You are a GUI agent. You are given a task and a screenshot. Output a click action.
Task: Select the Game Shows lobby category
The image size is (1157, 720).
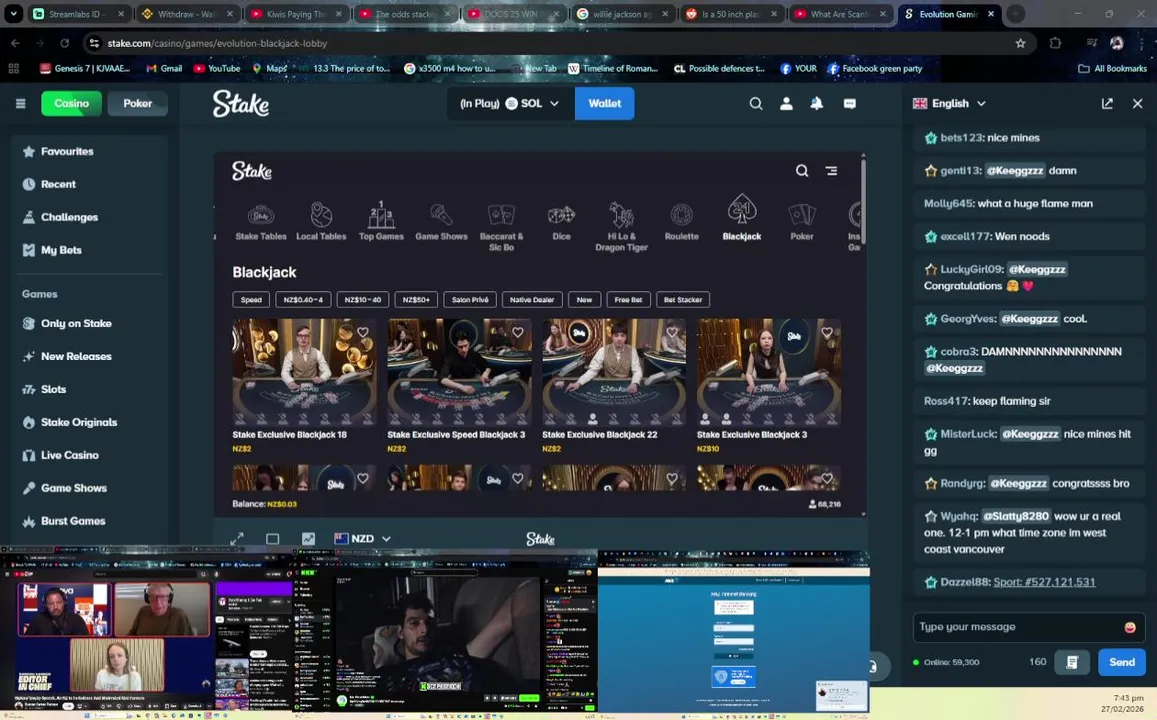click(441, 223)
